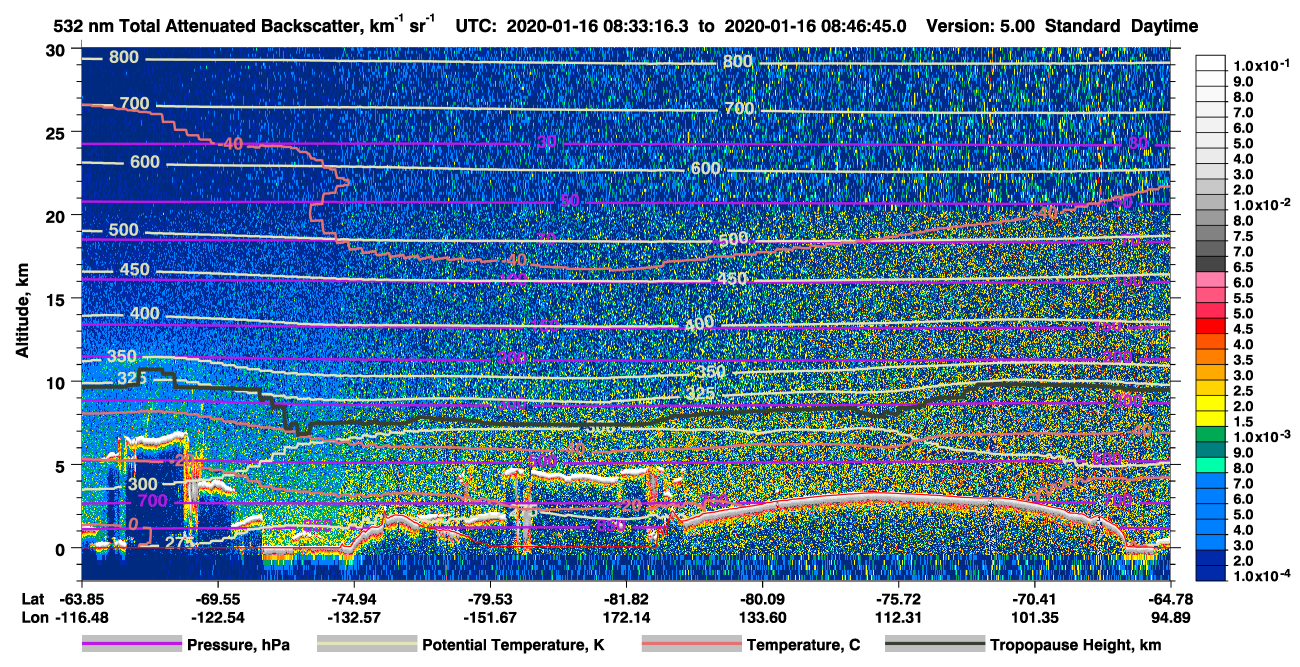Select longitude value '172.14'
Image resolution: width=1300 pixels, height=667 pixels.
tap(626, 616)
